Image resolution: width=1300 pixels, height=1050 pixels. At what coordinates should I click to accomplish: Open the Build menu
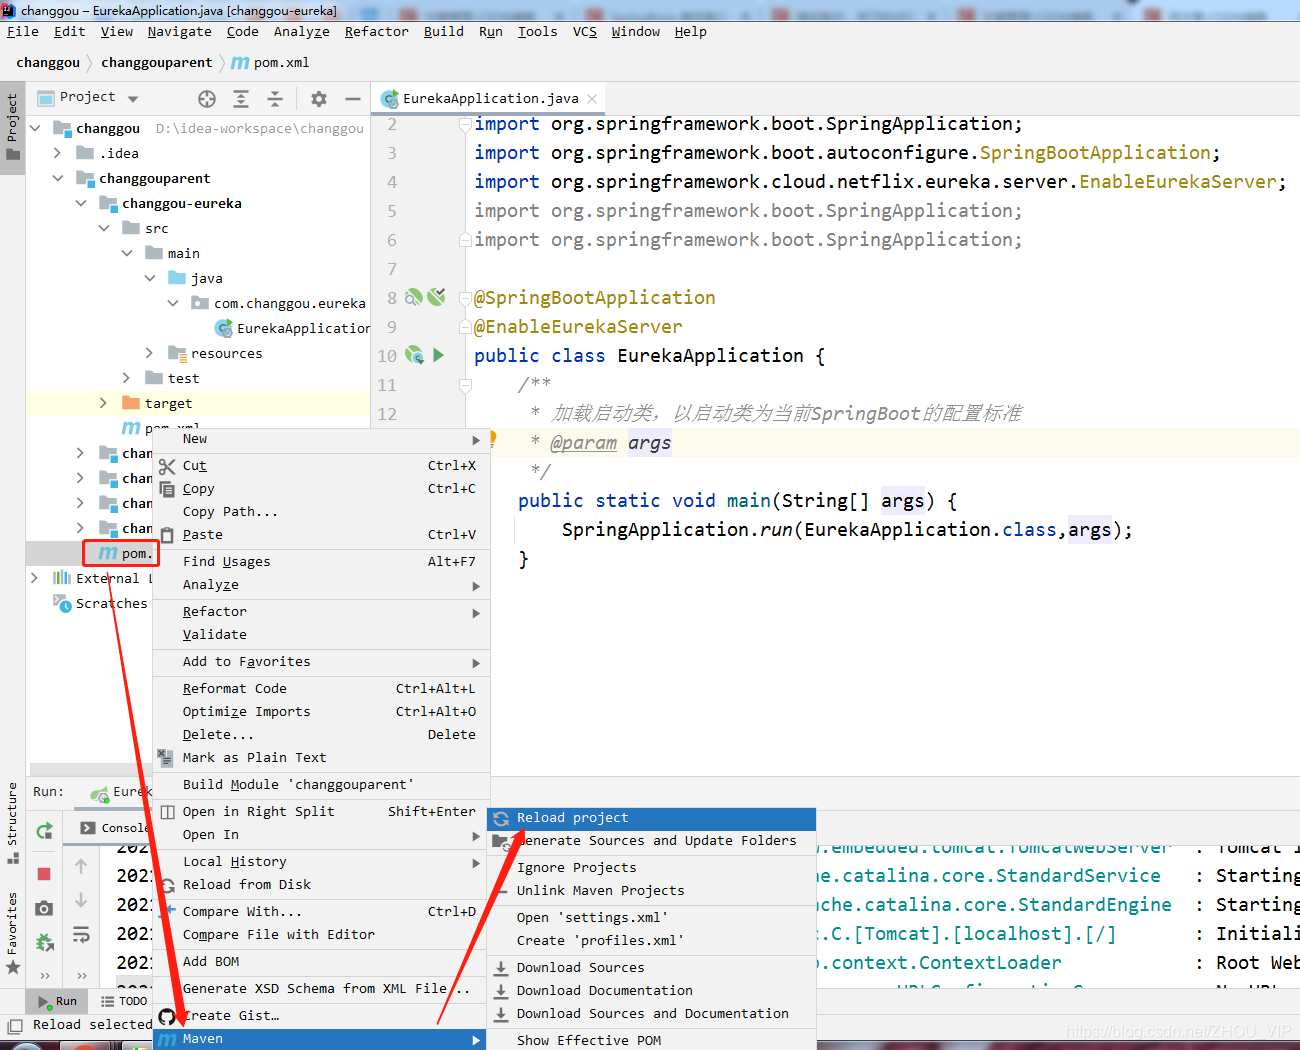point(444,31)
